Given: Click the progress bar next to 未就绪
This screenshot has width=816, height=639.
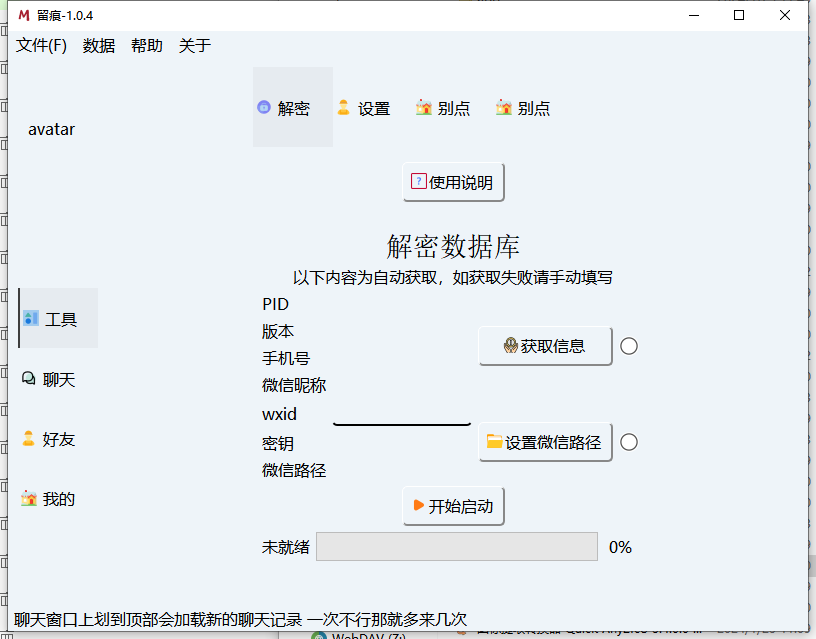Looking at the screenshot, I should [457, 546].
